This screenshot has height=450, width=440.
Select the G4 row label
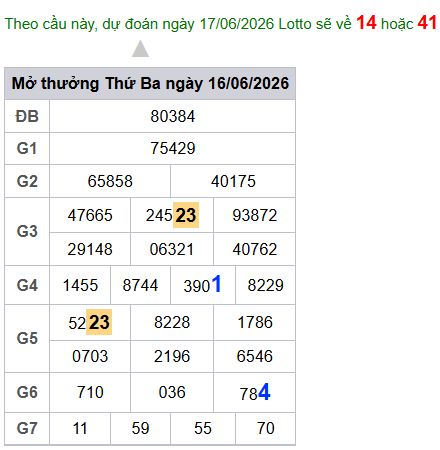pos(27,285)
